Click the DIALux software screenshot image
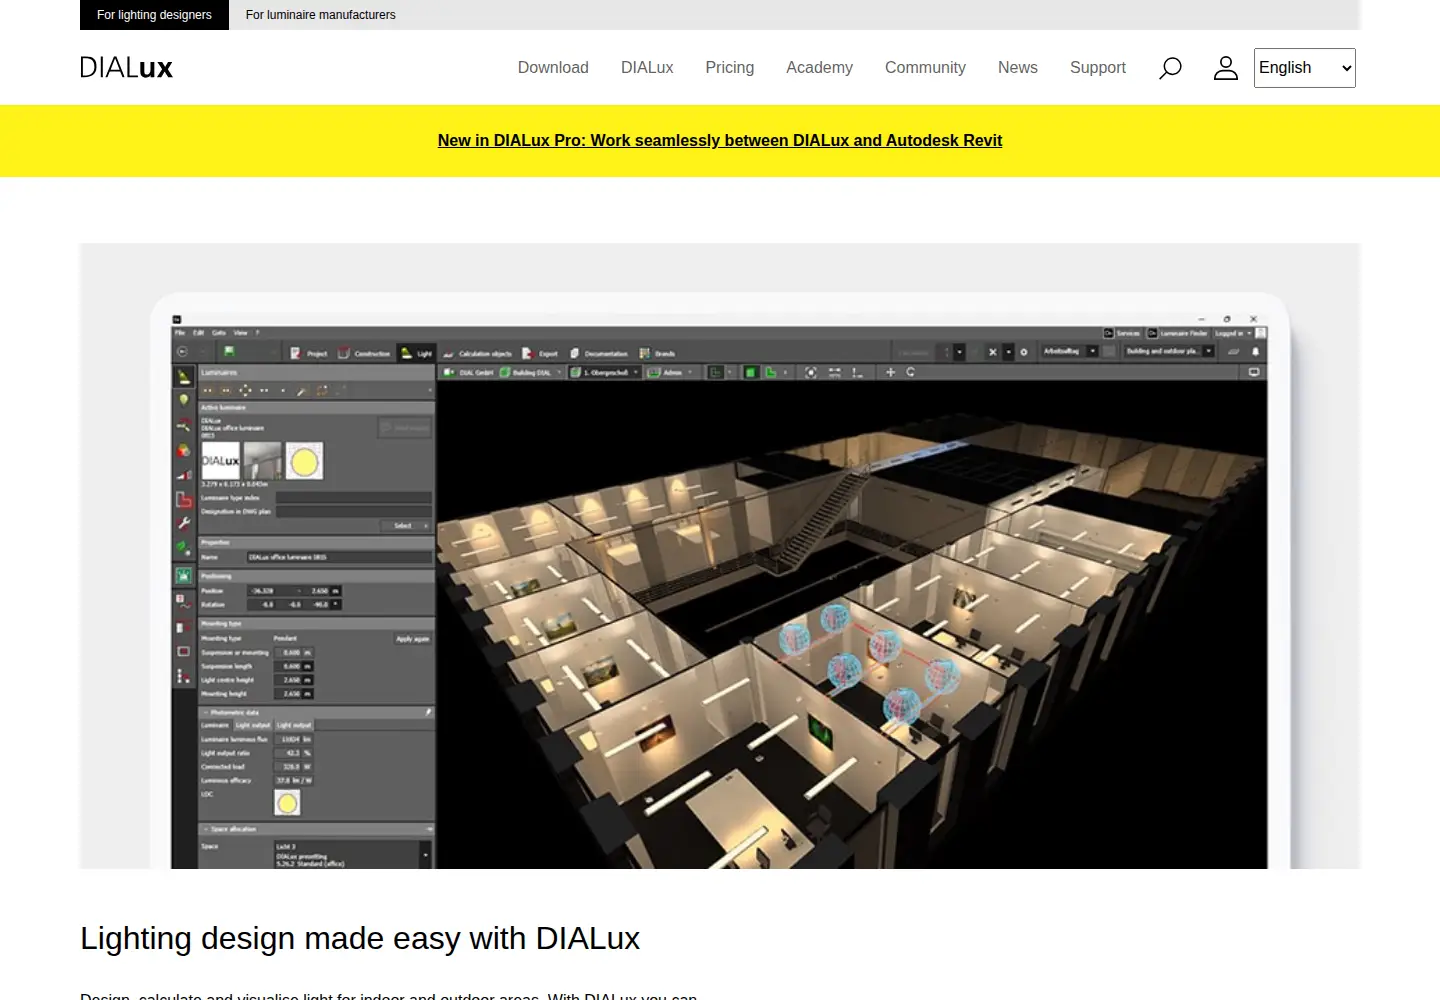 click(720, 556)
